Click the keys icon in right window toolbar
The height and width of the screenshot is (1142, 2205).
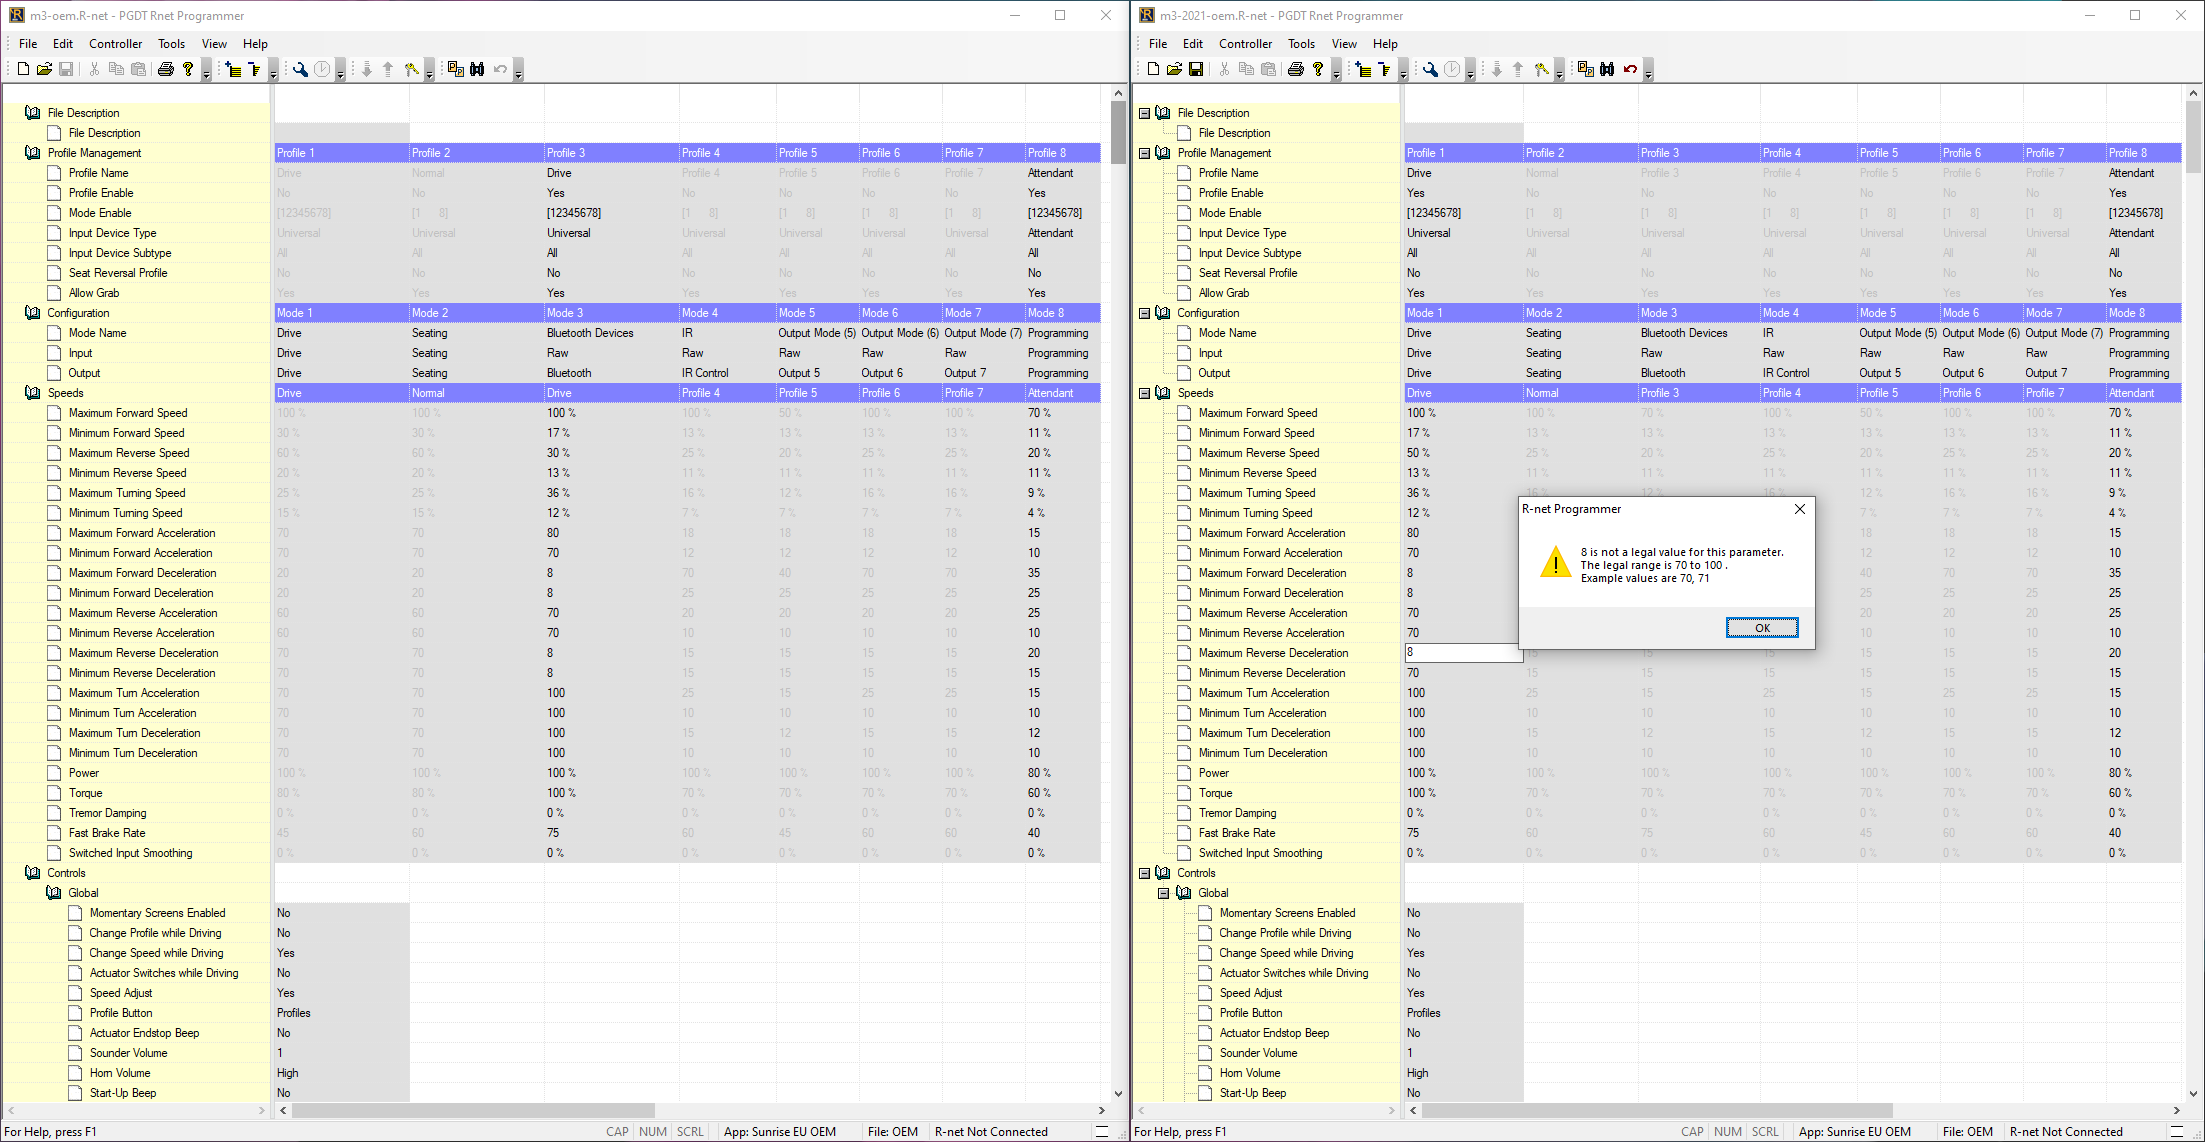pyautogui.click(x=1542, y=69)
